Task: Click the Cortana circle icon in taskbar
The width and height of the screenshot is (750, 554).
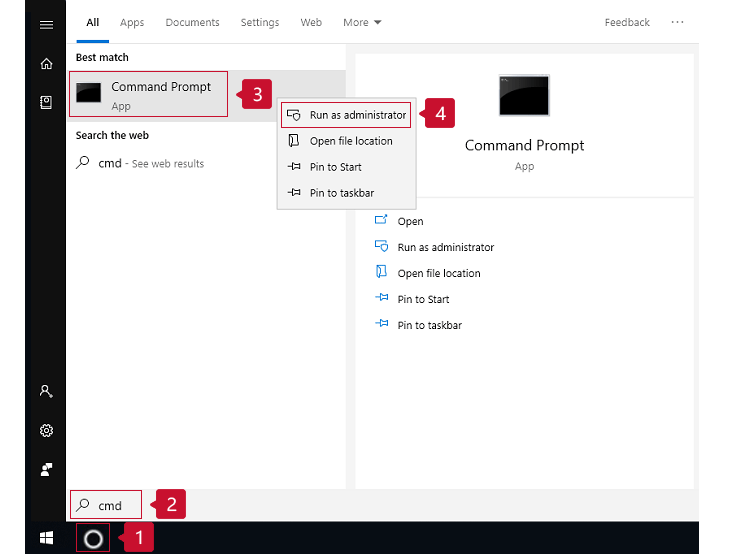Action: coord(93,539)
